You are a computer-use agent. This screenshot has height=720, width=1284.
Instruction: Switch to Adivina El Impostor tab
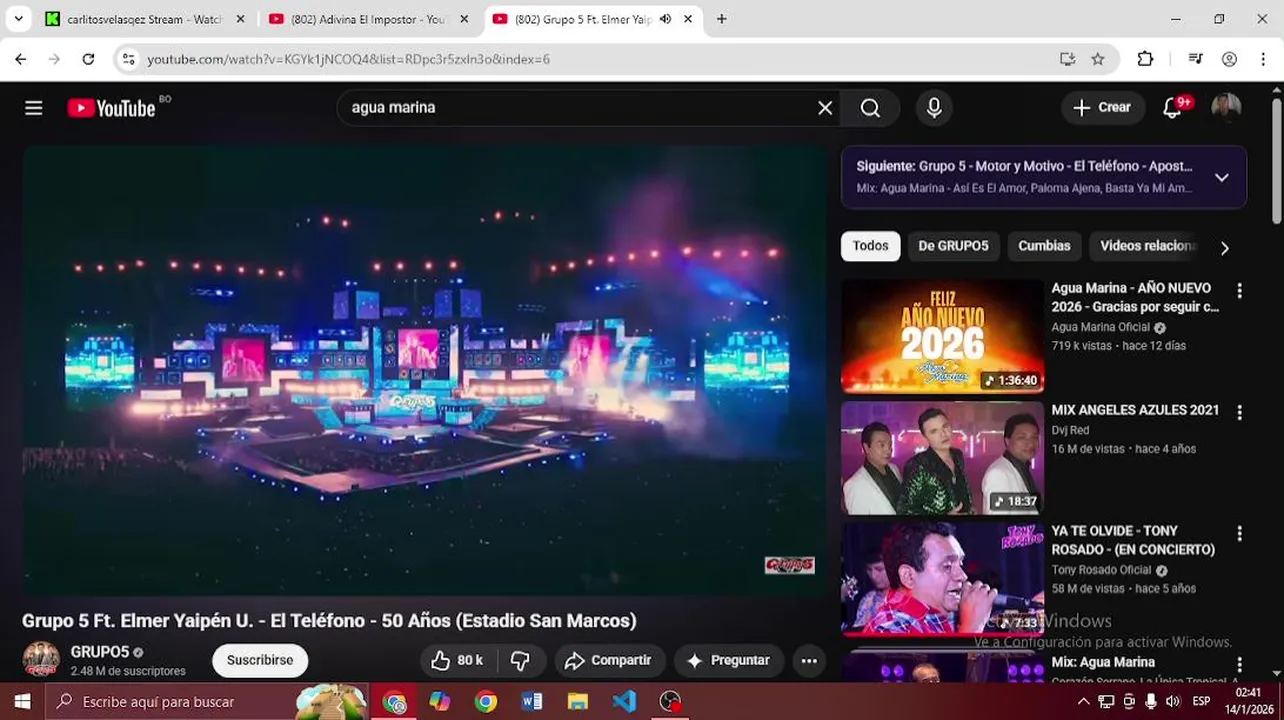click(366, 19)
